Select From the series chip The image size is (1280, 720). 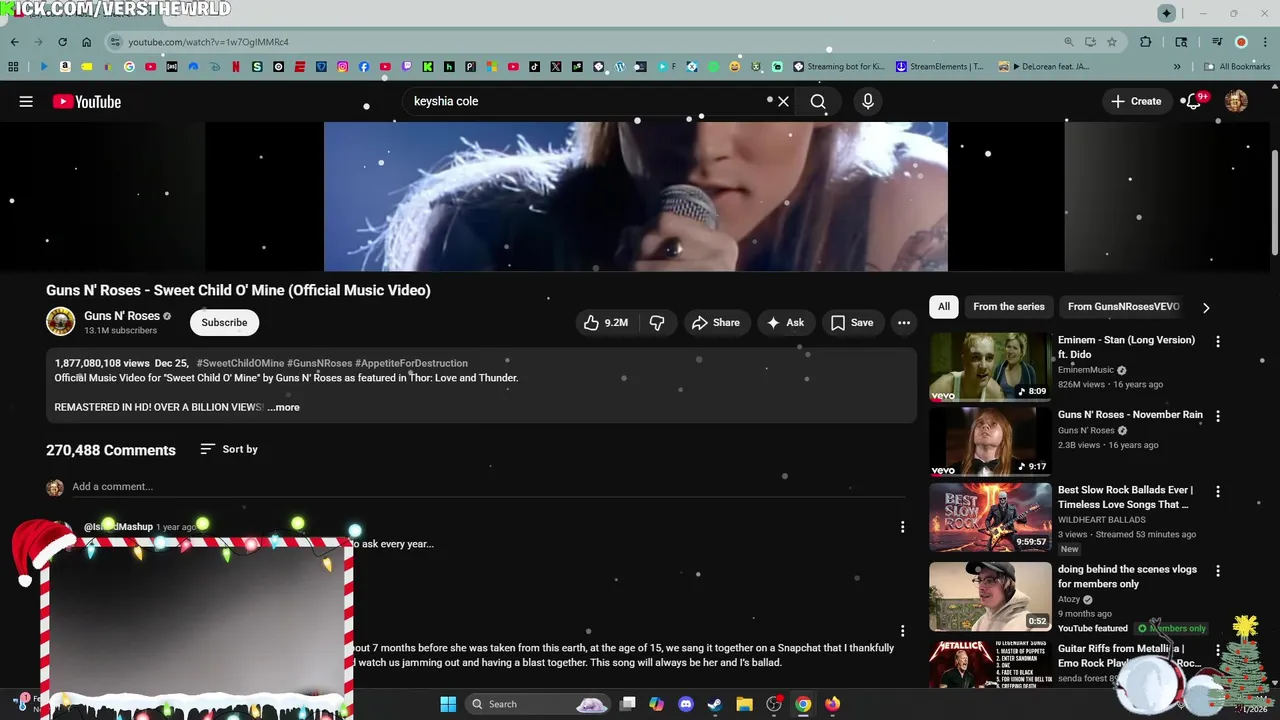1008,307
